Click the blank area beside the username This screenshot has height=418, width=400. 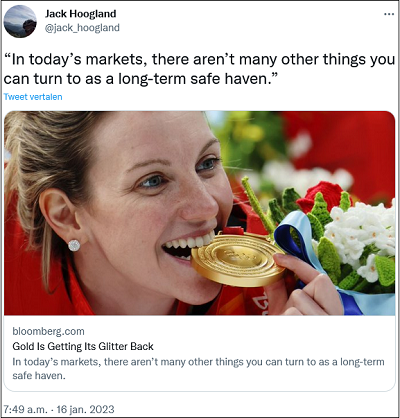(250, 21)
